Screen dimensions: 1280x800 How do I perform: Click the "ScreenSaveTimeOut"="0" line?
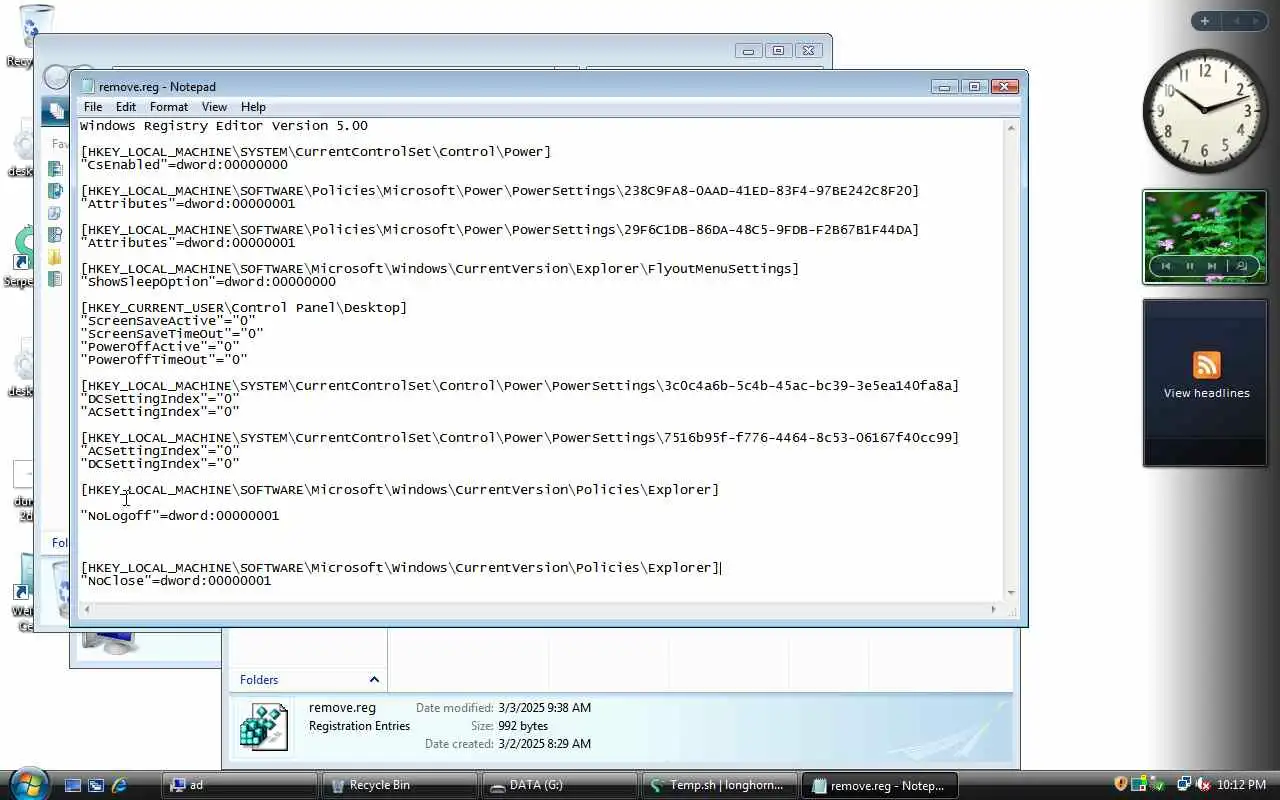click(x=172, y=334)
